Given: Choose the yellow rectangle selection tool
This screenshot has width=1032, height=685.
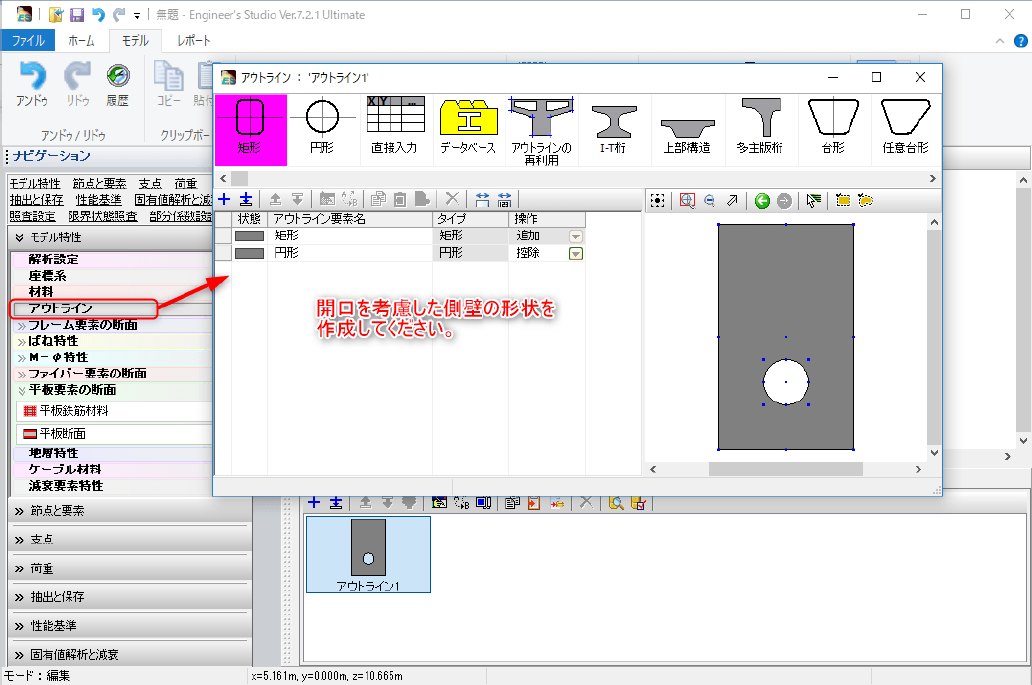Looking at the screenshot, I should pos(843,201).
